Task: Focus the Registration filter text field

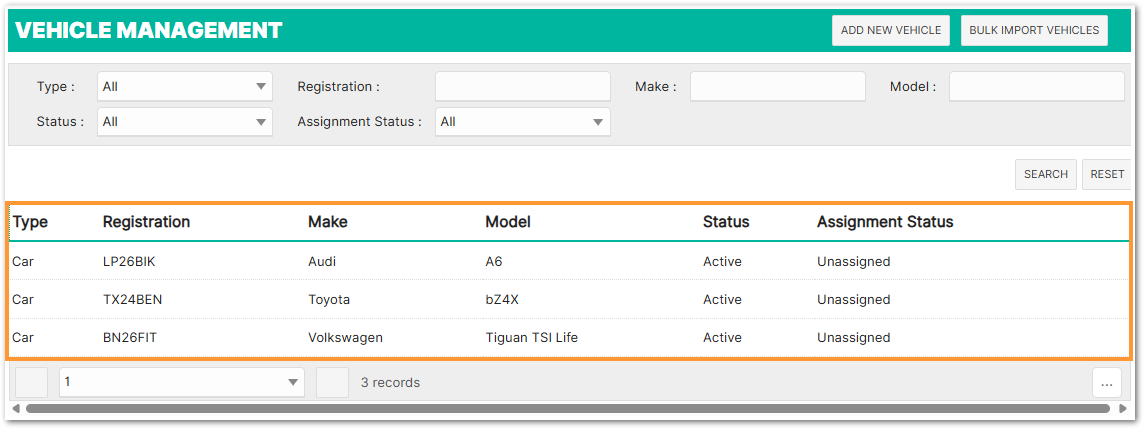Action: [x=522, y=87]
